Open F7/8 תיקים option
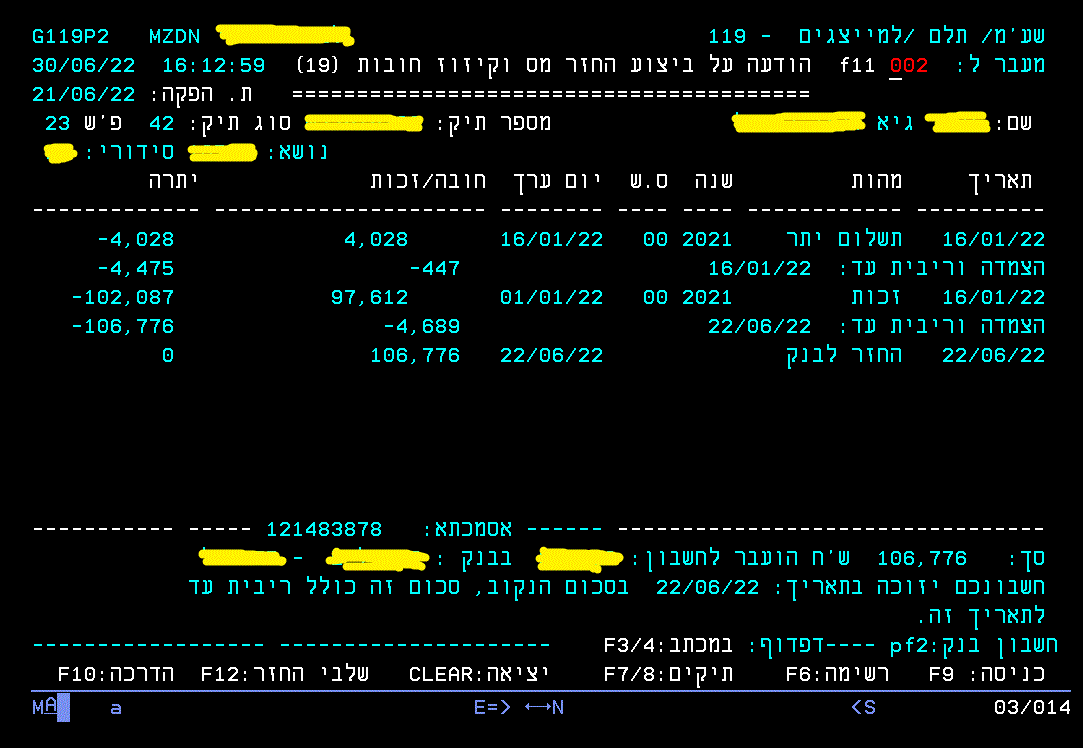The height and width of the screenshot is (748, 1083). click(x=668, y=674)
